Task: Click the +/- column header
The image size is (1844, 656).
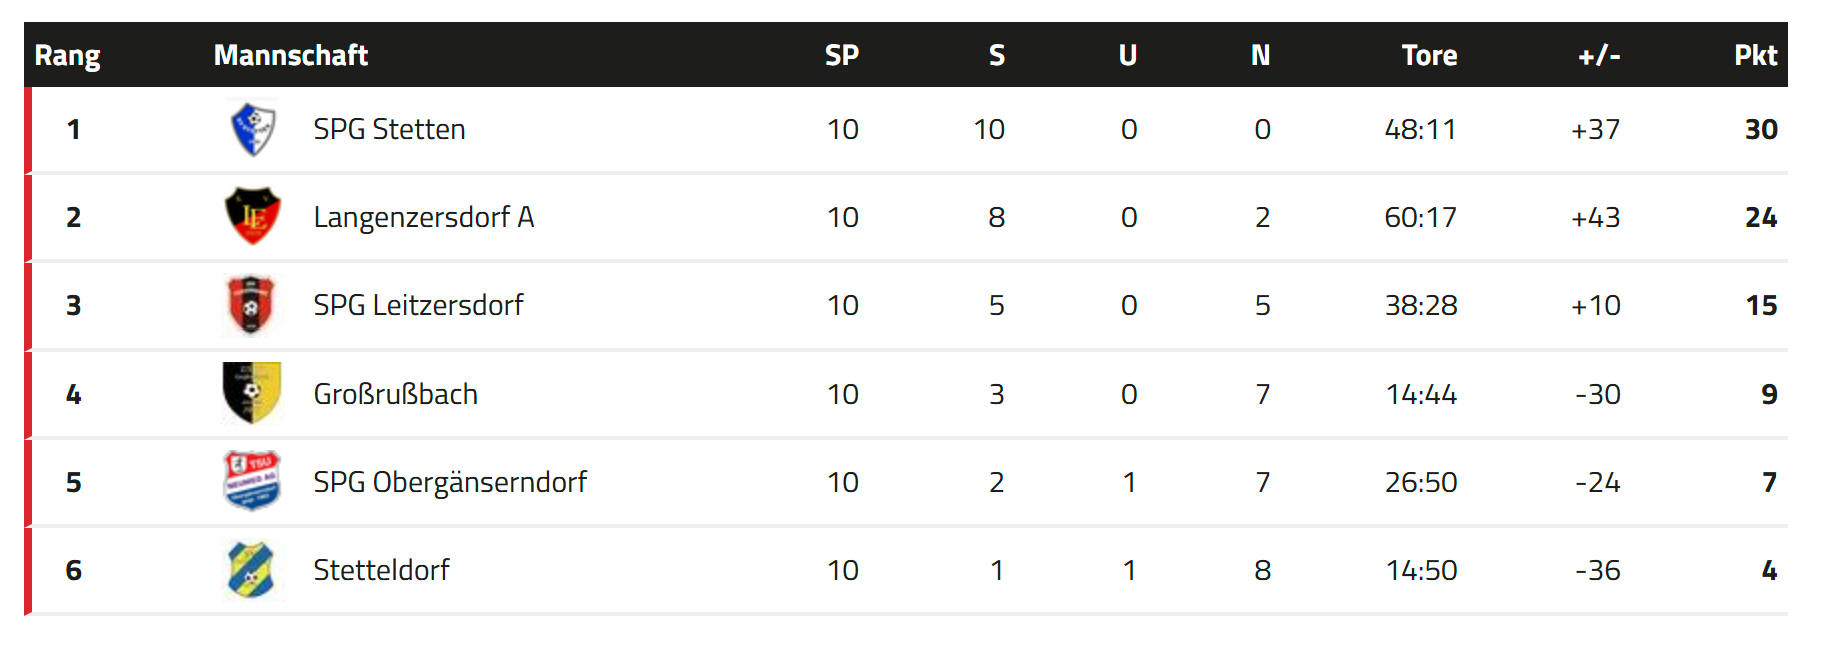Action: click(x=1599, y=55)
